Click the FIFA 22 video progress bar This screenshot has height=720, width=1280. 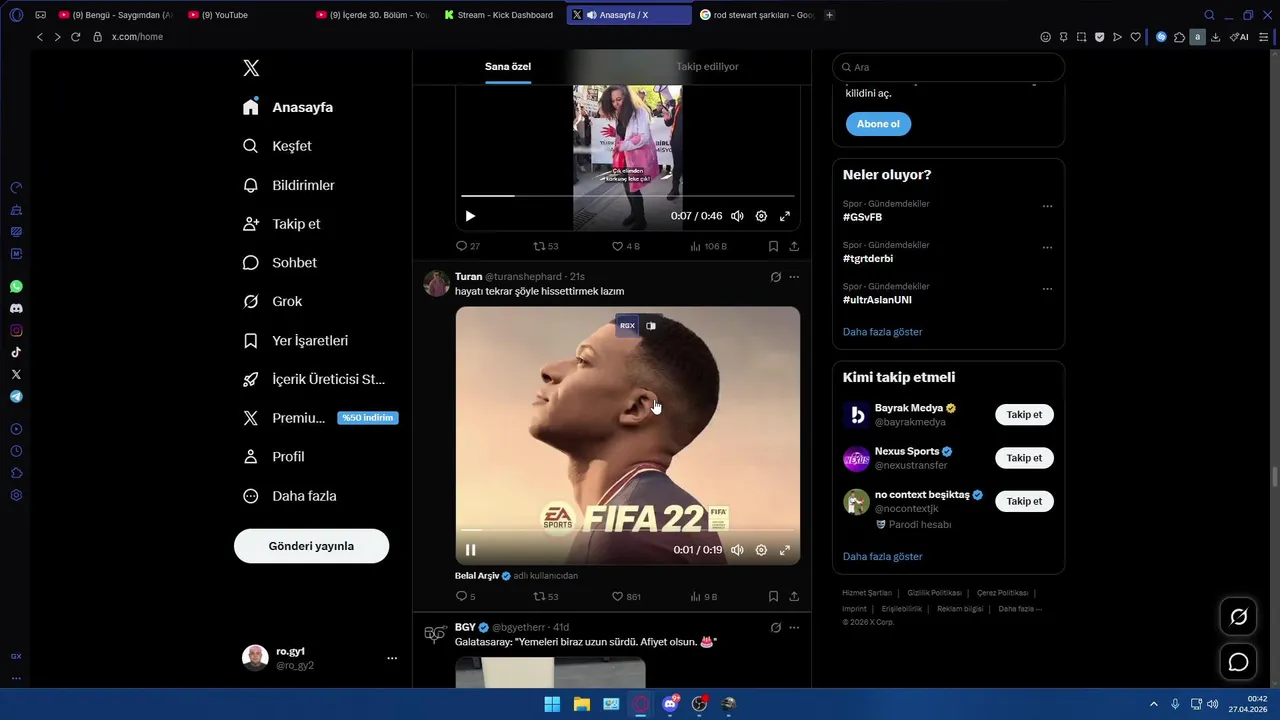[x=627, y=530]
